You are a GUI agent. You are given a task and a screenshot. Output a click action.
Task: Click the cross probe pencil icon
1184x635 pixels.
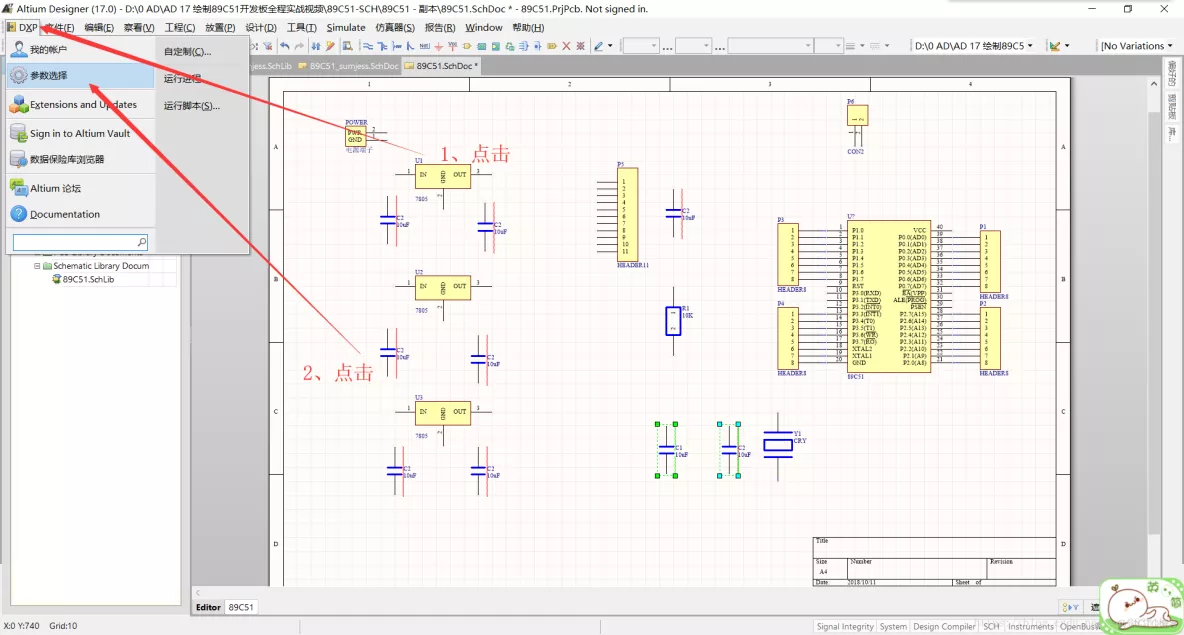click(x=330, y=46)
